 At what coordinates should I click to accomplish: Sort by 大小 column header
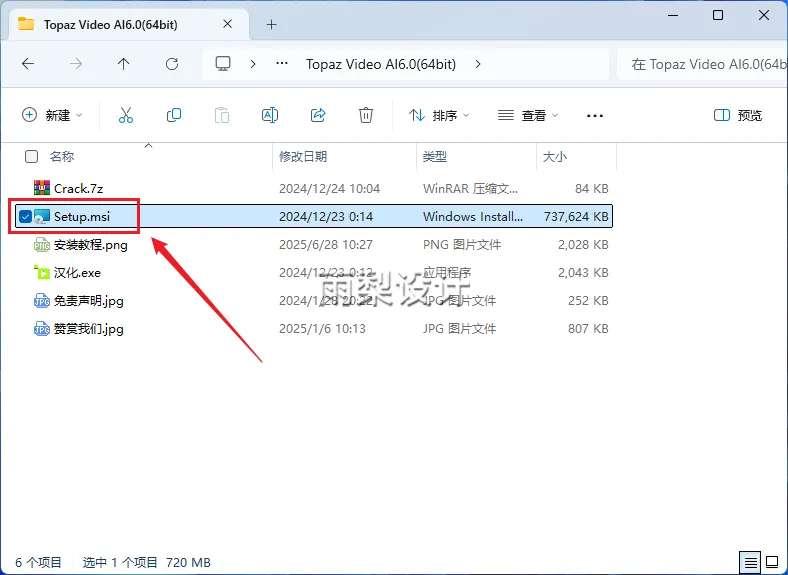click(x=555, y=156)
